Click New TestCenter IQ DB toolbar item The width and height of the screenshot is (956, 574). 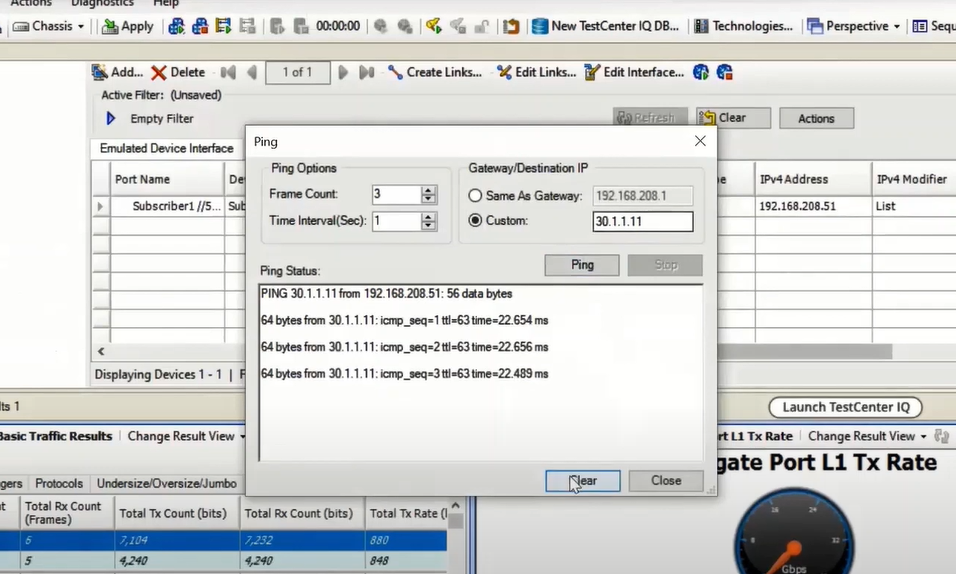tap(605, 26)
